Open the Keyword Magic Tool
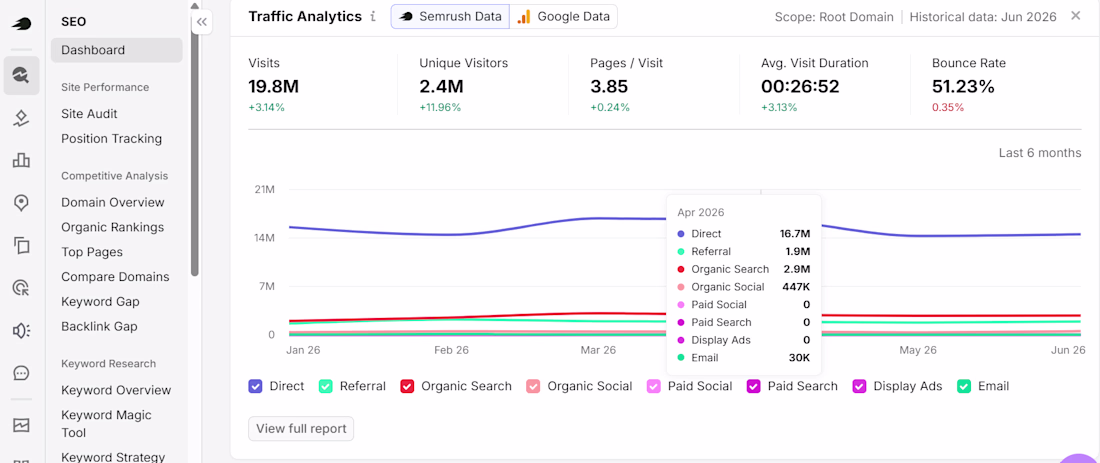The image size is (1100, 463). [107, 424]
